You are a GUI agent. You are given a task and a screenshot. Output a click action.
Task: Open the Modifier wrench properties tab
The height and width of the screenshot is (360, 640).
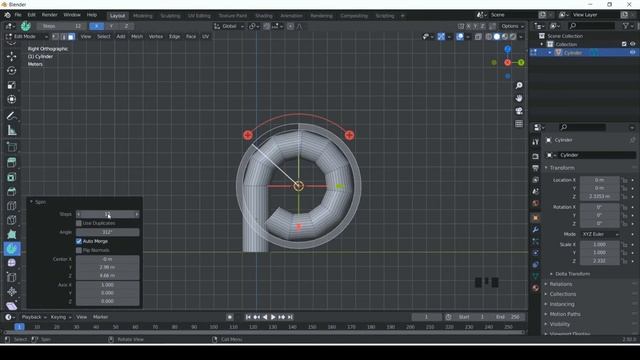pos(536,229)
